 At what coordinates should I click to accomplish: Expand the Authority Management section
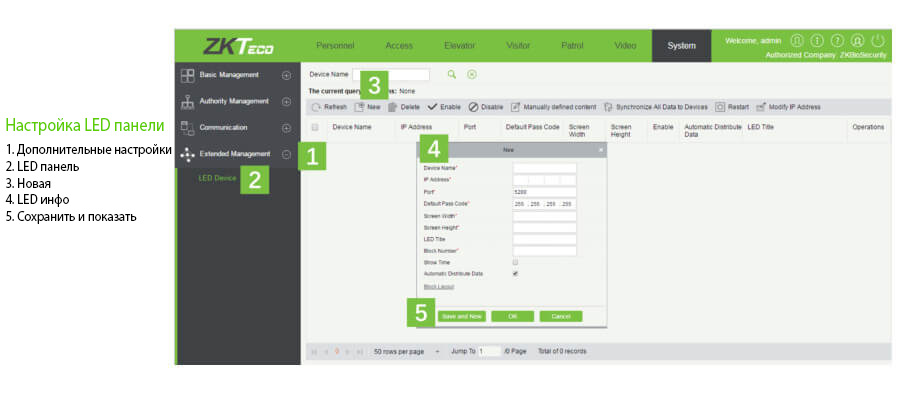click(286, 102)
